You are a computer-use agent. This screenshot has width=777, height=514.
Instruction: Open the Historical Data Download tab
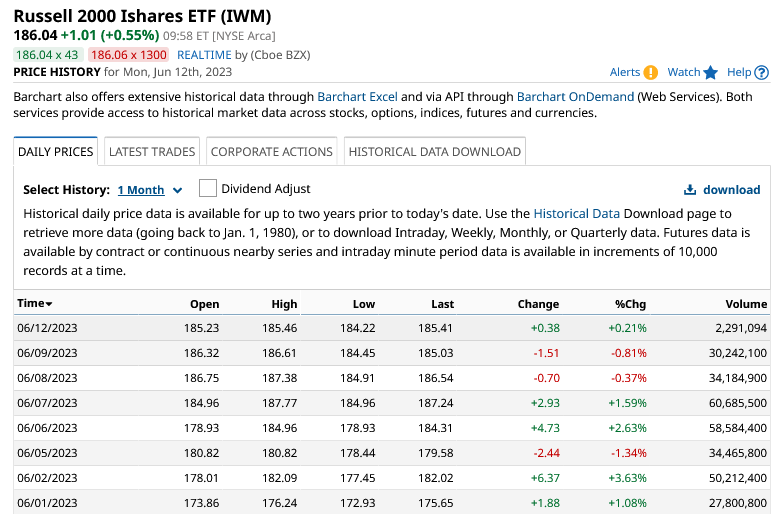pos(435,151)
